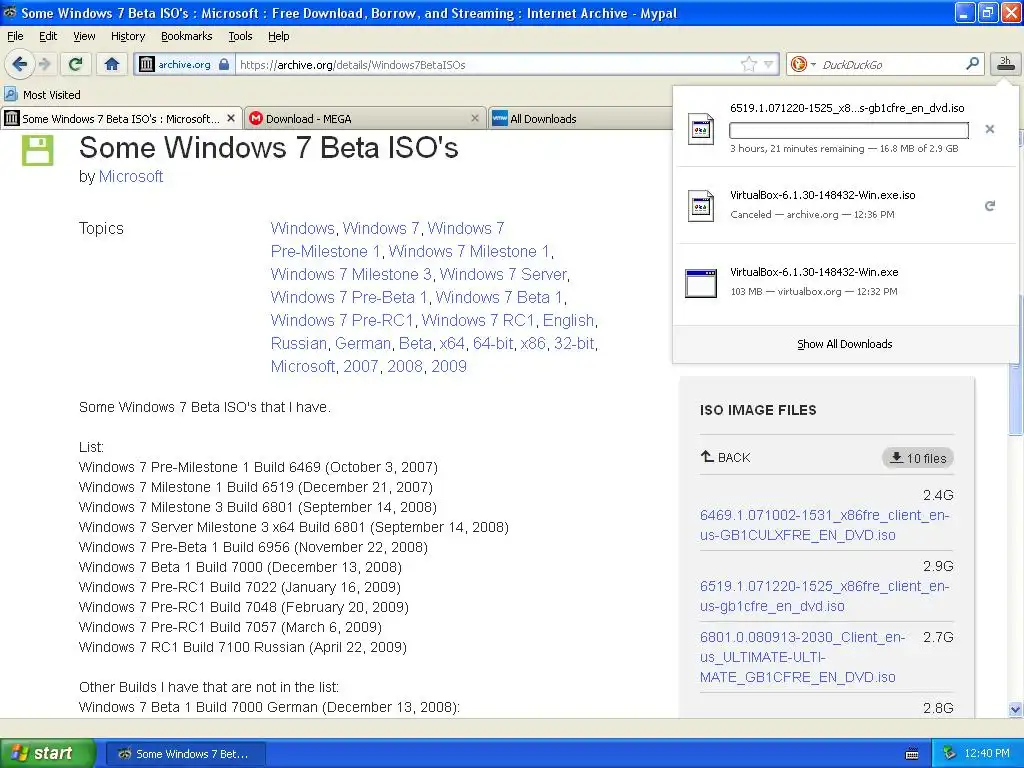Click the Forward arrow button
Viewport: 1024px width, 768px height.
[45, 64]
